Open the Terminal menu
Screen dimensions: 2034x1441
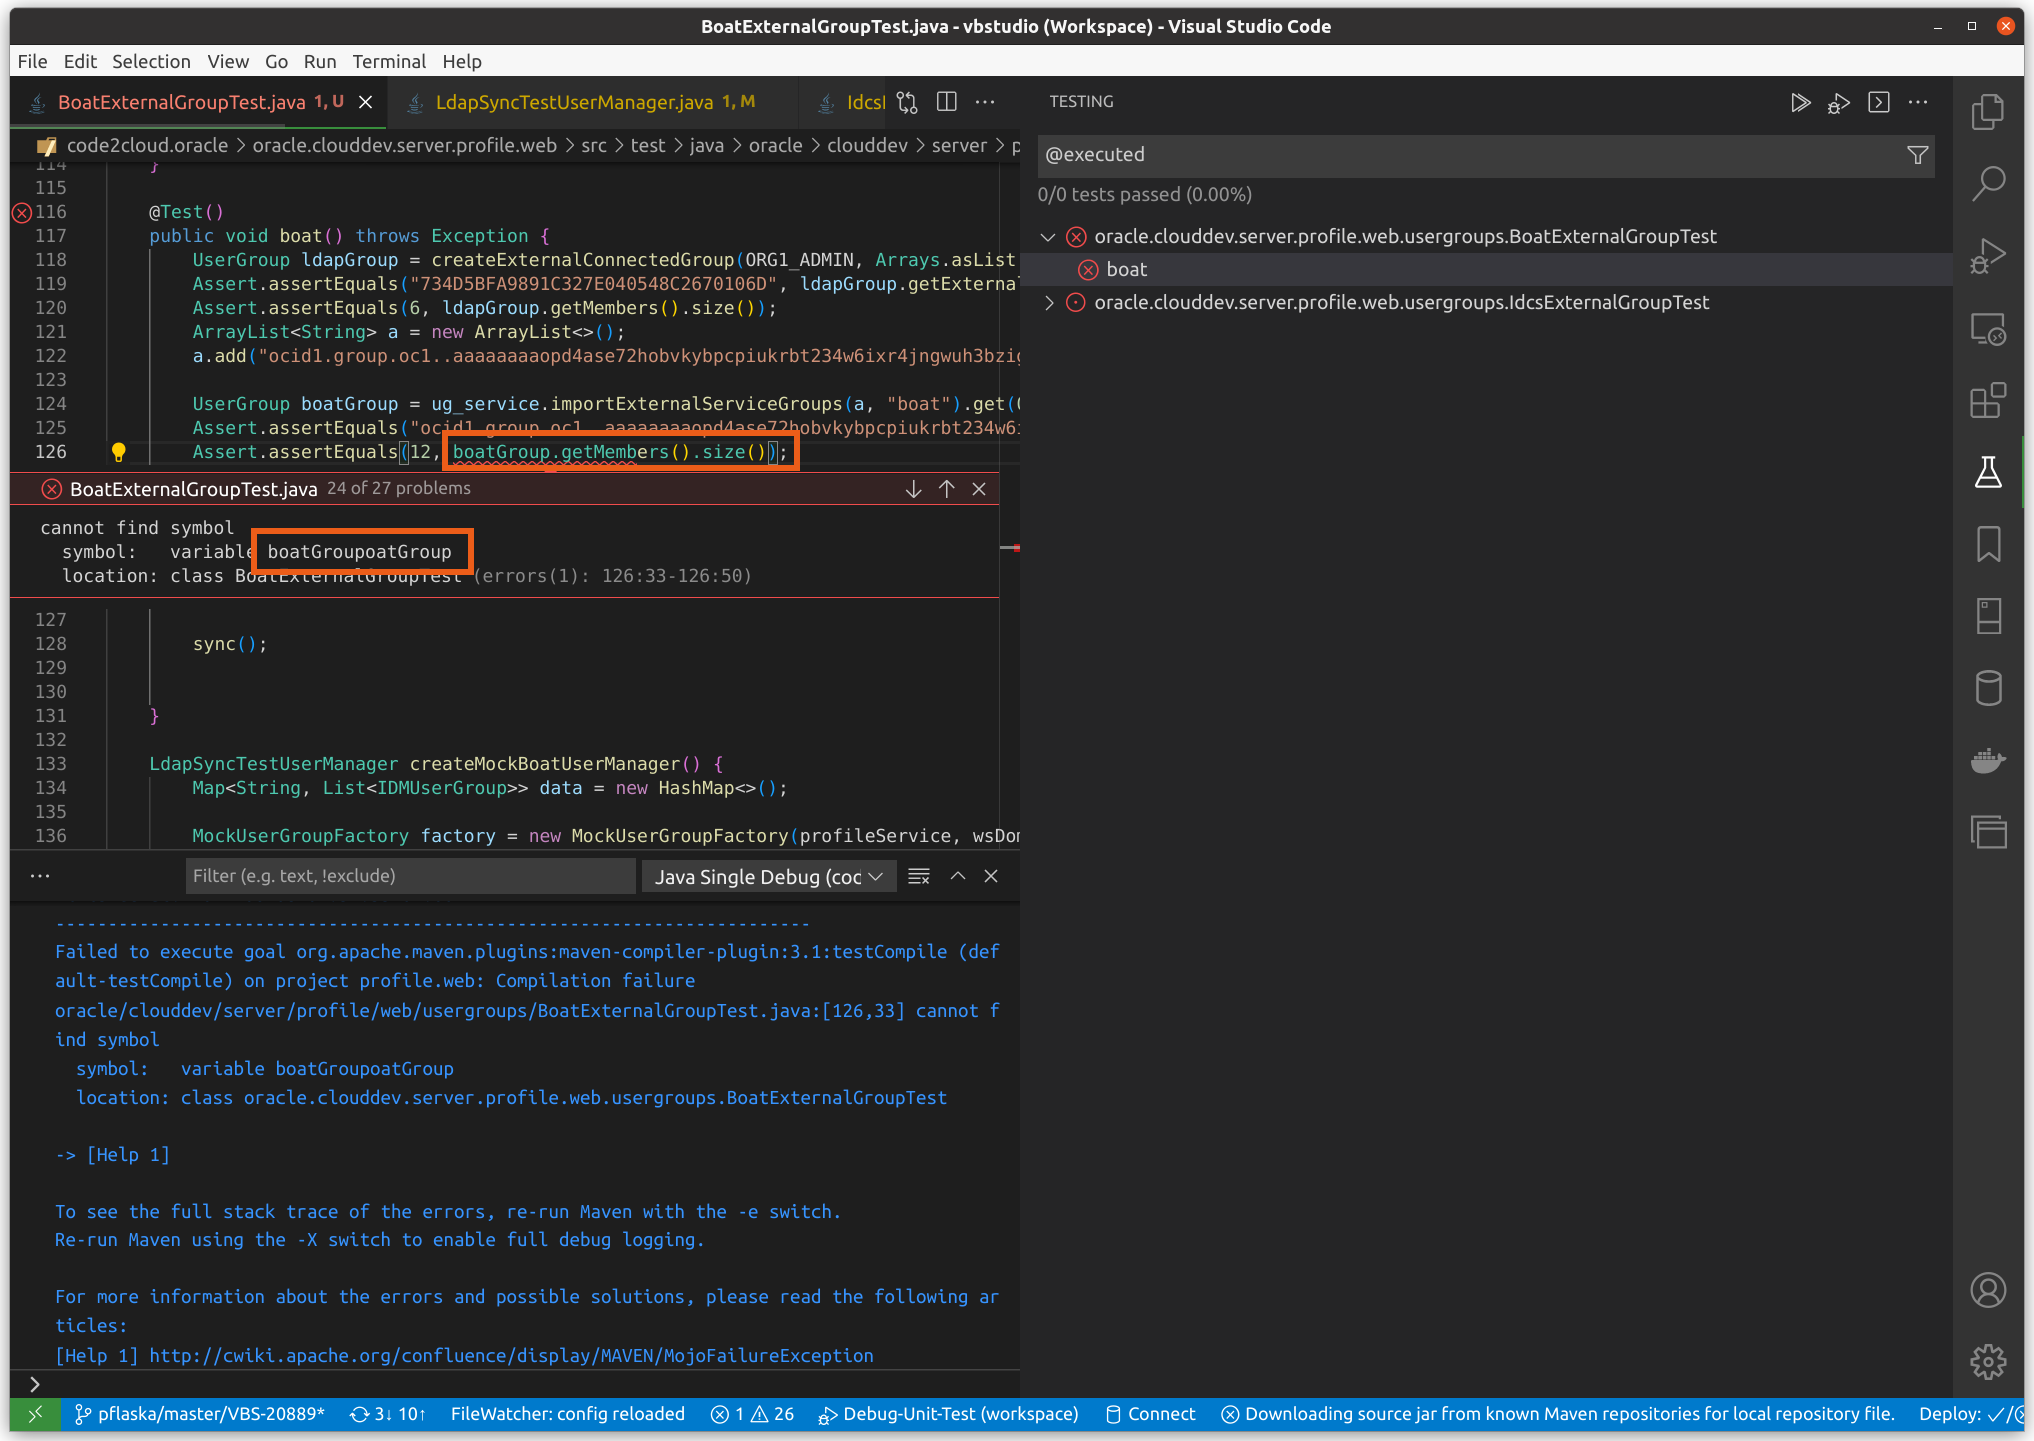click(x=389, y=61)
